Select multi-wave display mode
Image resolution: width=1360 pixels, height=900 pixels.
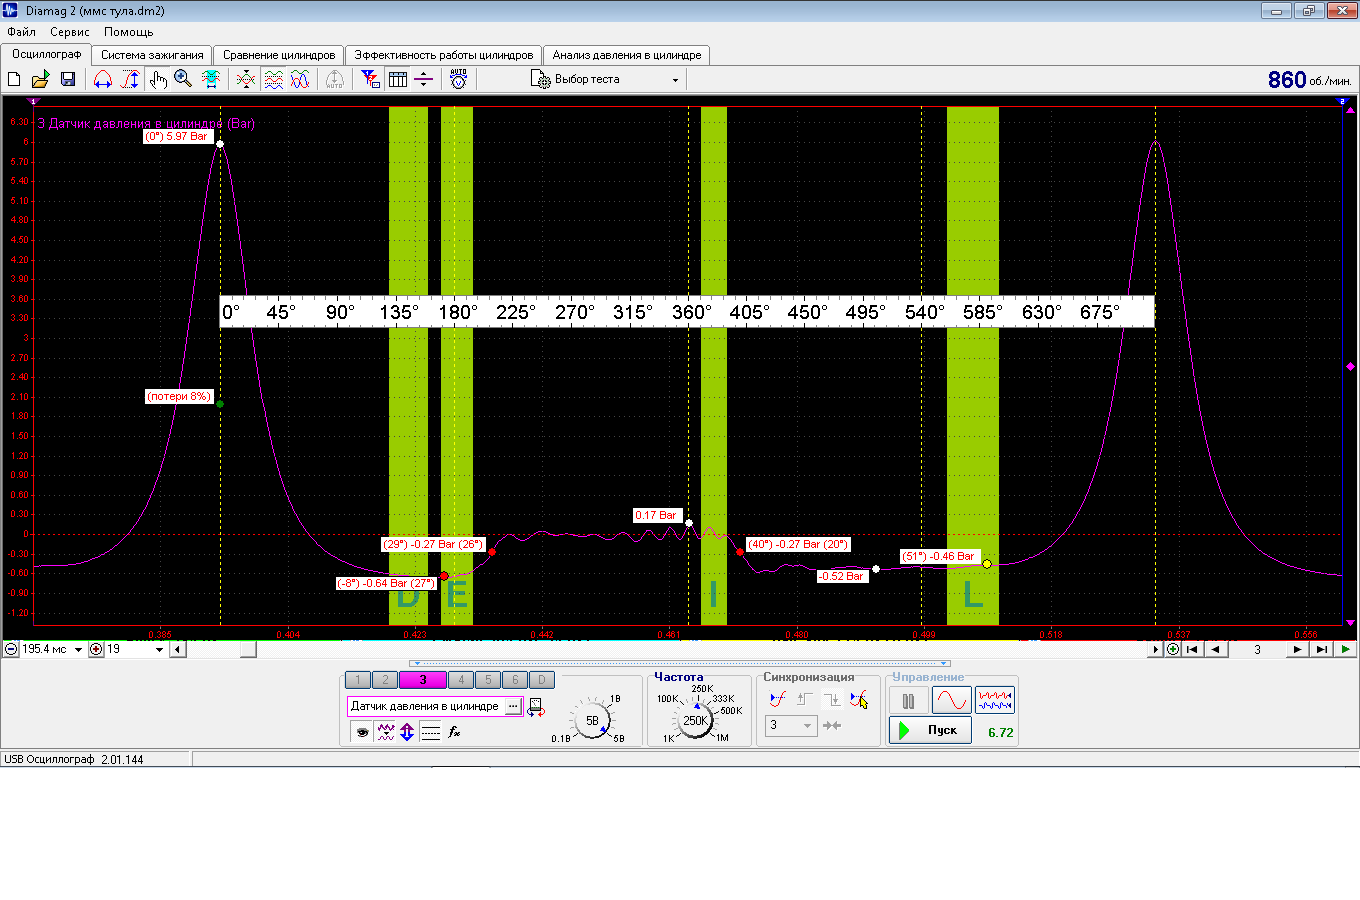pyautogui.click(x=995, y=700)
